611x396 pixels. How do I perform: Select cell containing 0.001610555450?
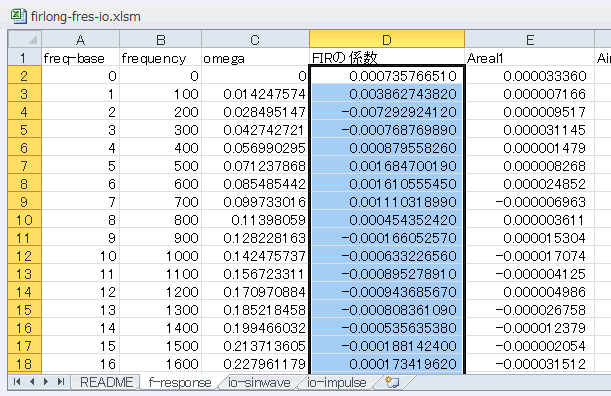[387, 184]
